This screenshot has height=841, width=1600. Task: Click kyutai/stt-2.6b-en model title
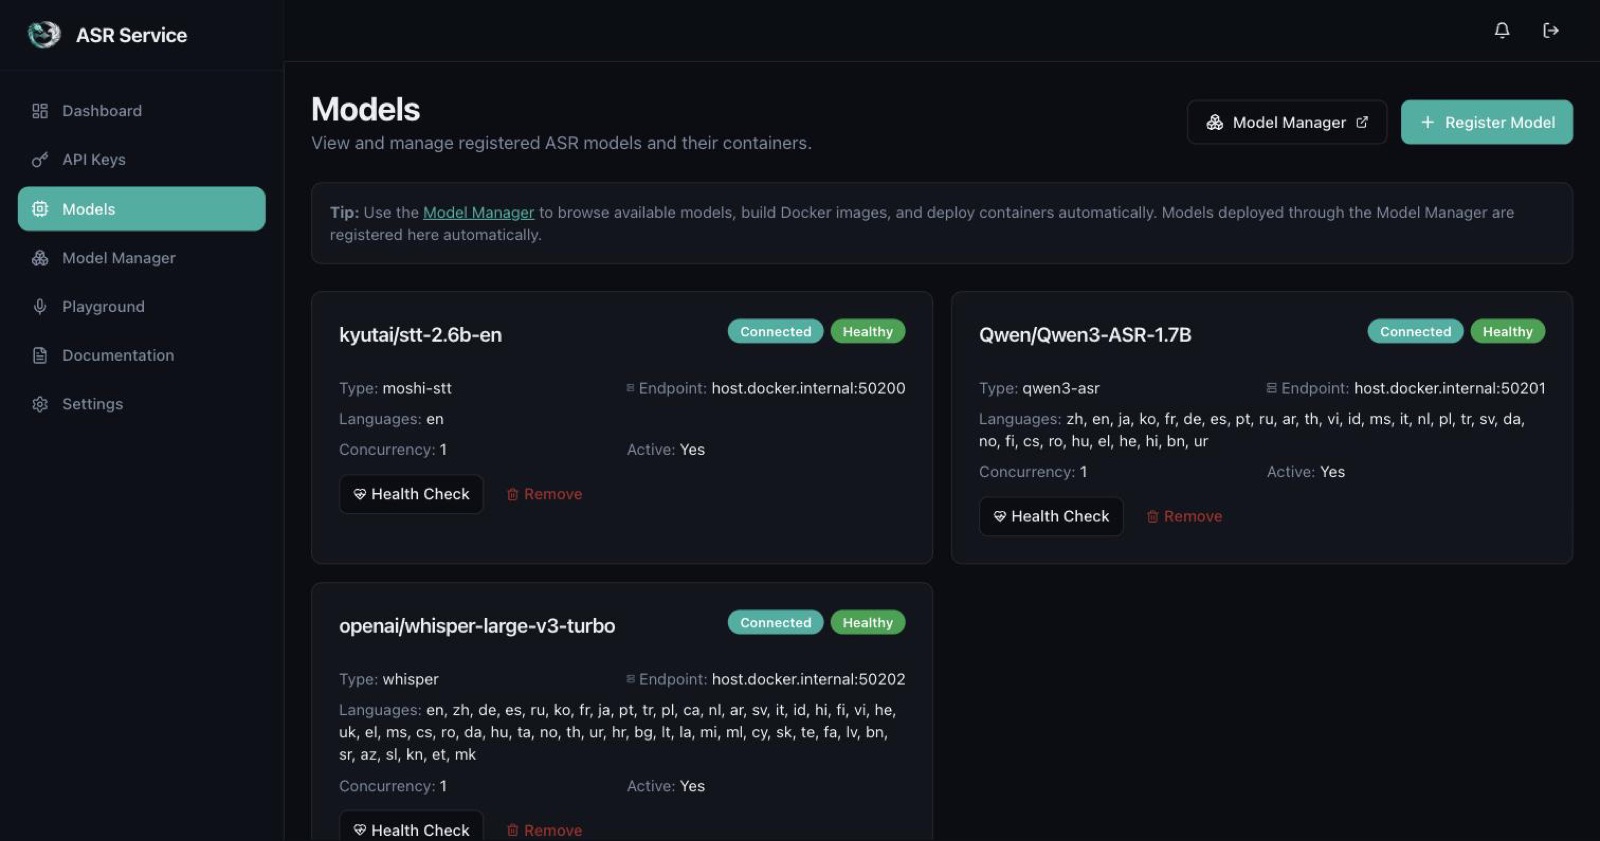[x=420, y=335]
